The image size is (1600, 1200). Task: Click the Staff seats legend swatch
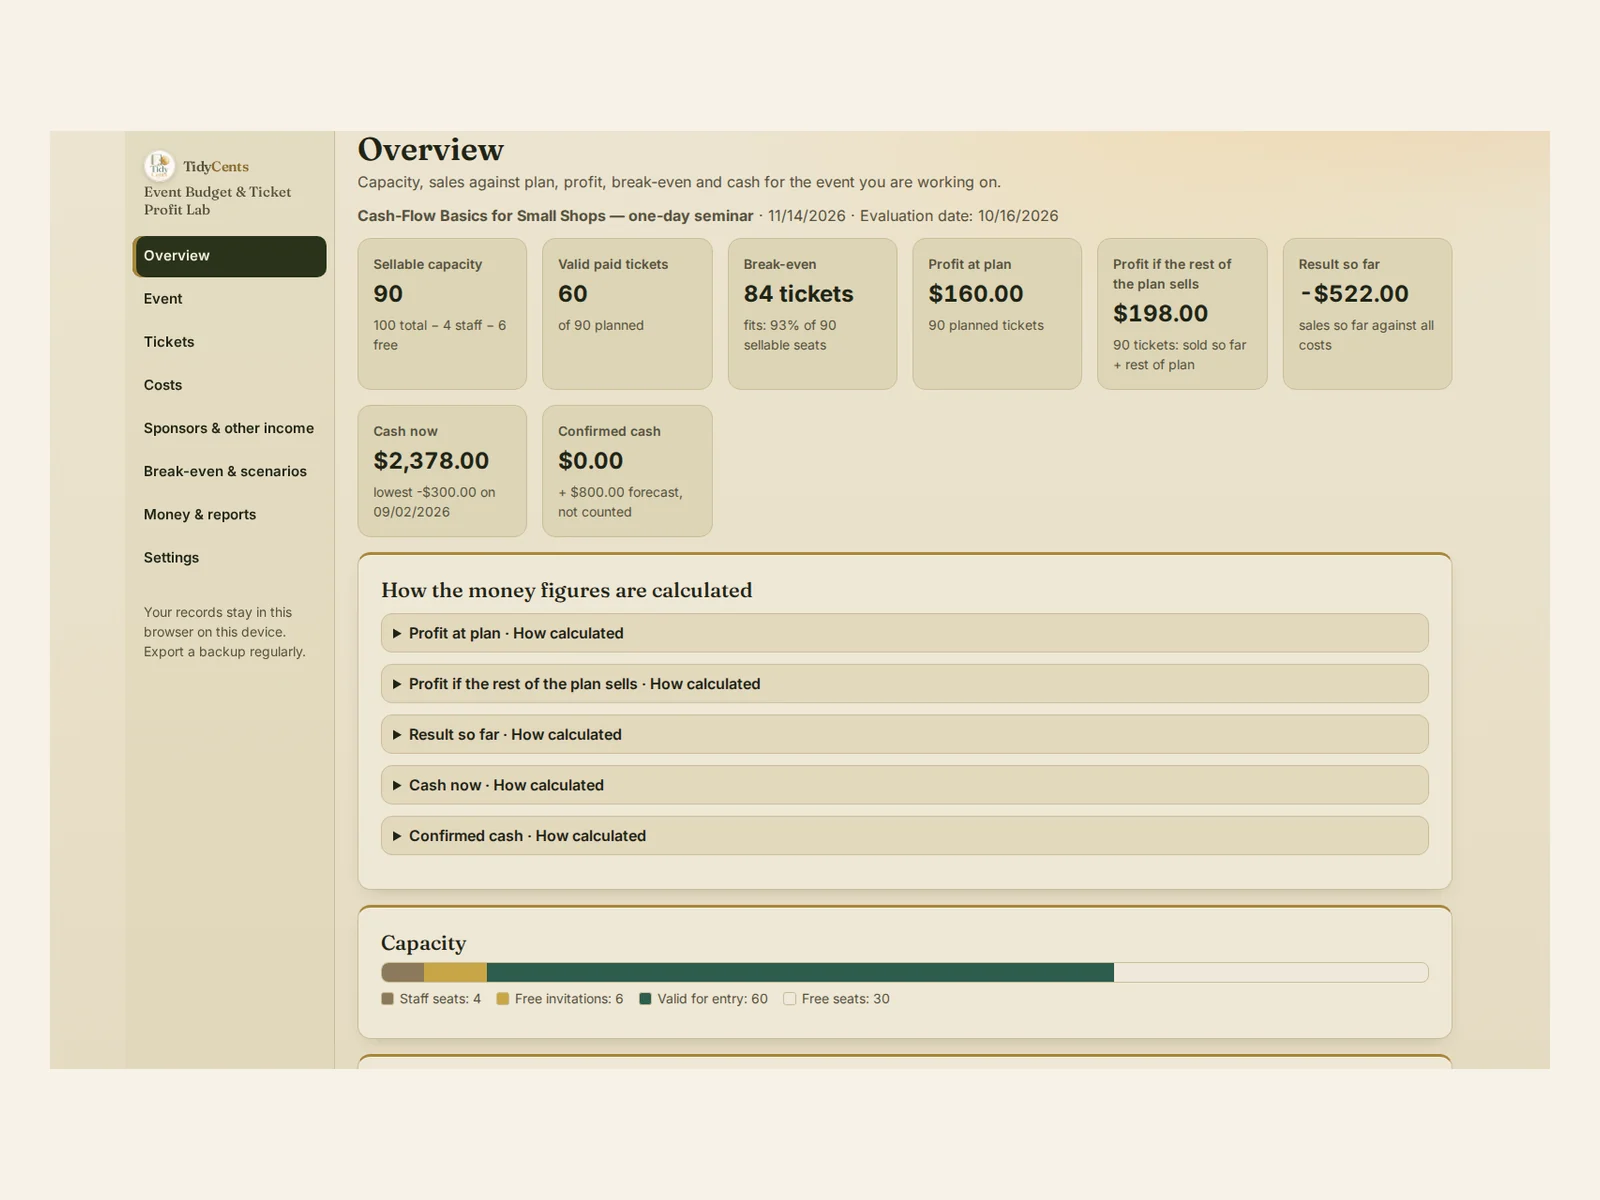point(388,999)
